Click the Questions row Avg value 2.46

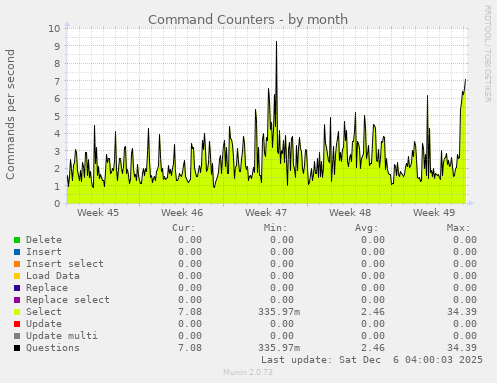click(373, 348)
